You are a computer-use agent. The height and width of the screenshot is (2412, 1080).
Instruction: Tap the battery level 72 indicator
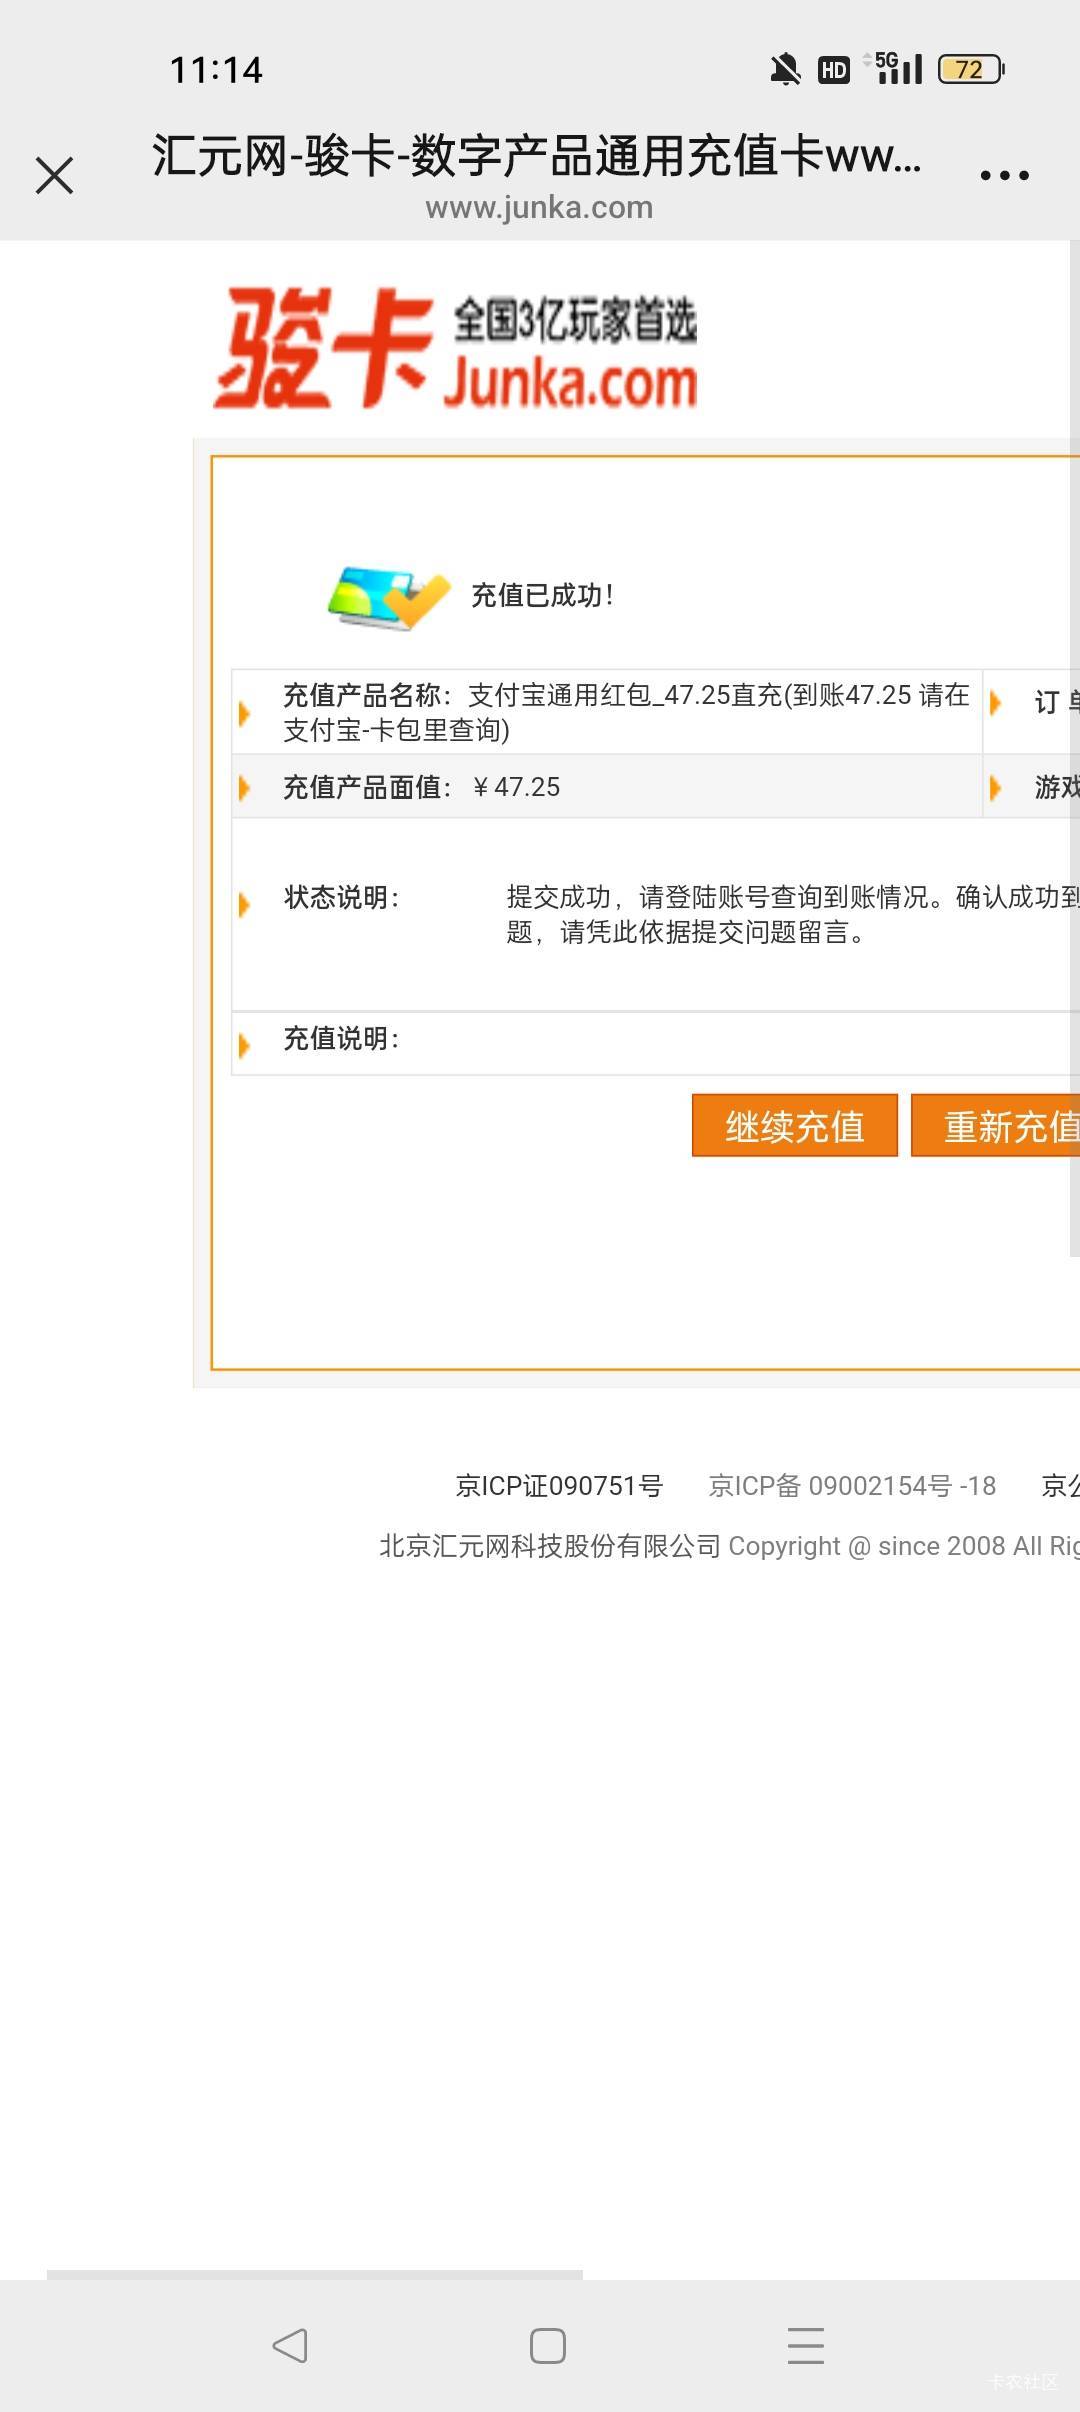tap(971, 69)
